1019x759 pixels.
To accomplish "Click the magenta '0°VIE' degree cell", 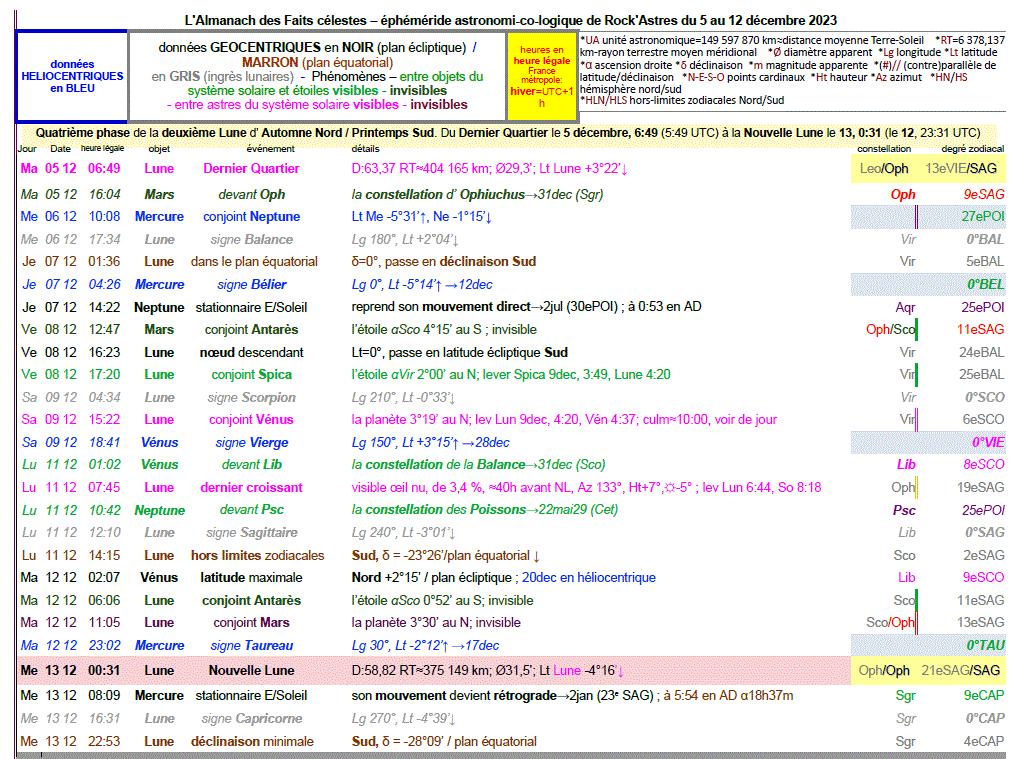I will pyautogui.click(x=988, y=442).
